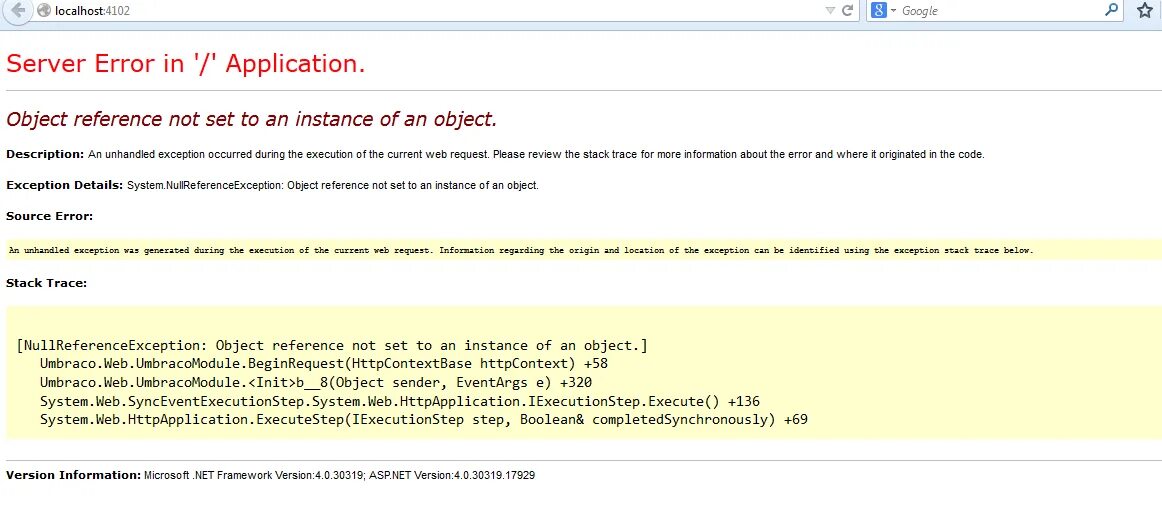
Task: Click the globe site identity icon
Action: (x=44, y=10)
